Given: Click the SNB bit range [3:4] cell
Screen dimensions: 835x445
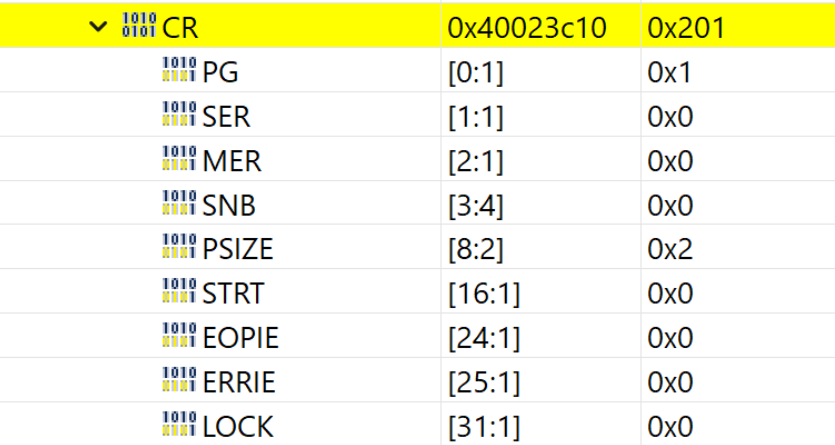Looking at the screenshot, I should [x=475, y=206].
